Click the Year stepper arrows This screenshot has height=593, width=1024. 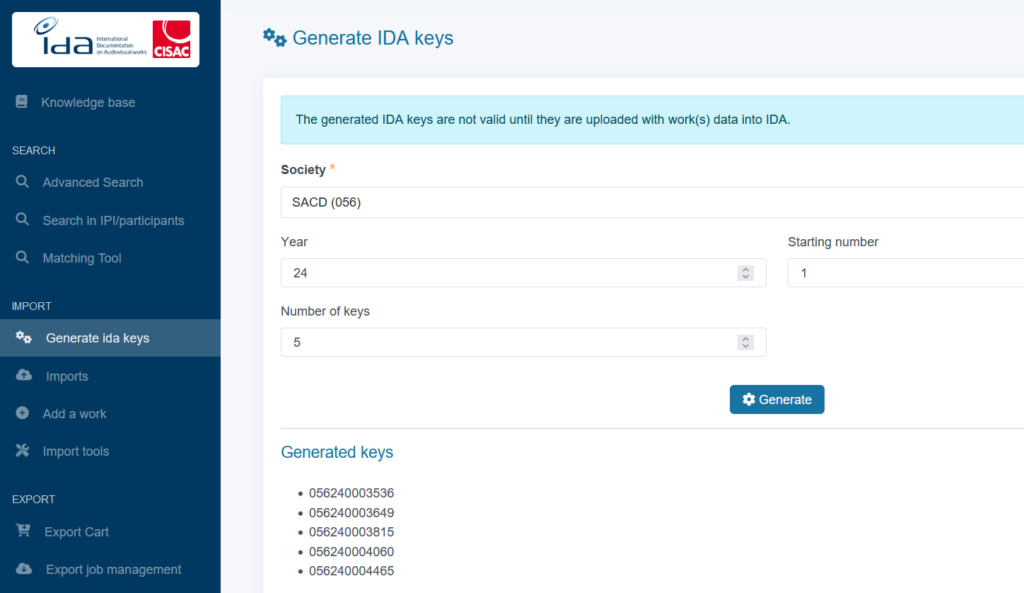point(745,273)
